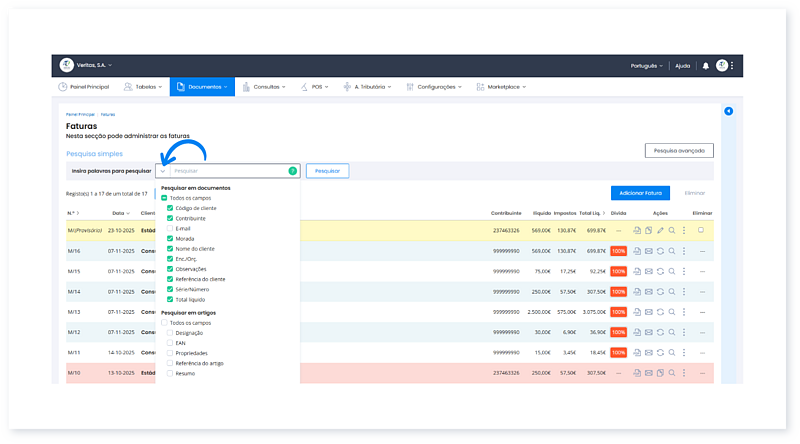Click the email envelope icon for invoice M/16
Image resolution: width=800 pixels, height=444 pixels.
(648, 250)
